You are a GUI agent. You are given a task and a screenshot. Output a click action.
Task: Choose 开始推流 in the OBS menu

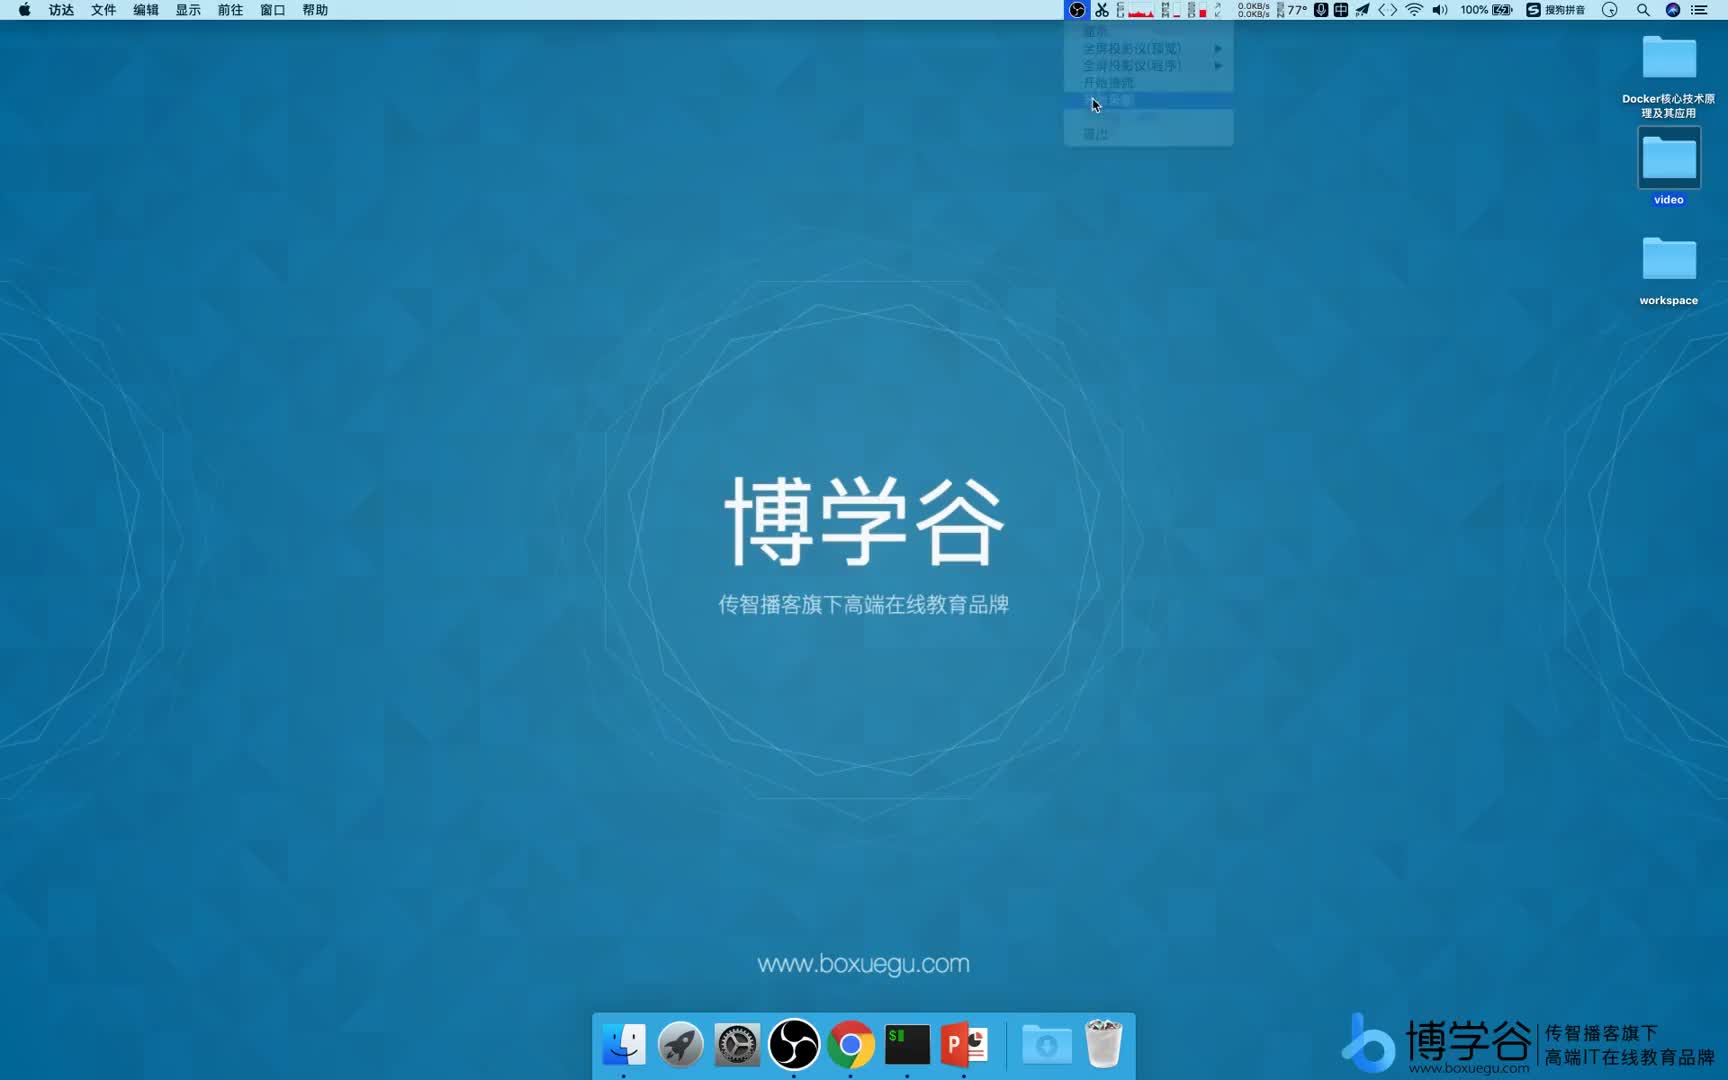point(1148,83)
